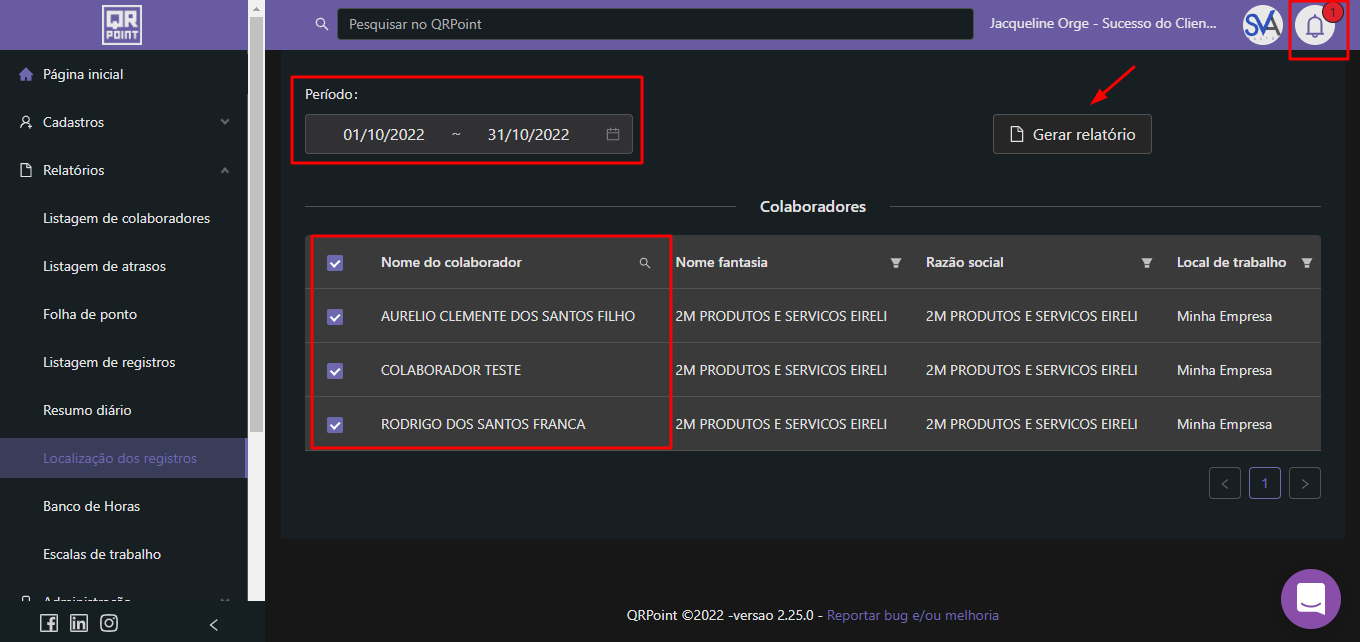Screen dimensions: 1360x642
Task: Open Reportar bug e/ou melhoria link
Action: (912, 615)
